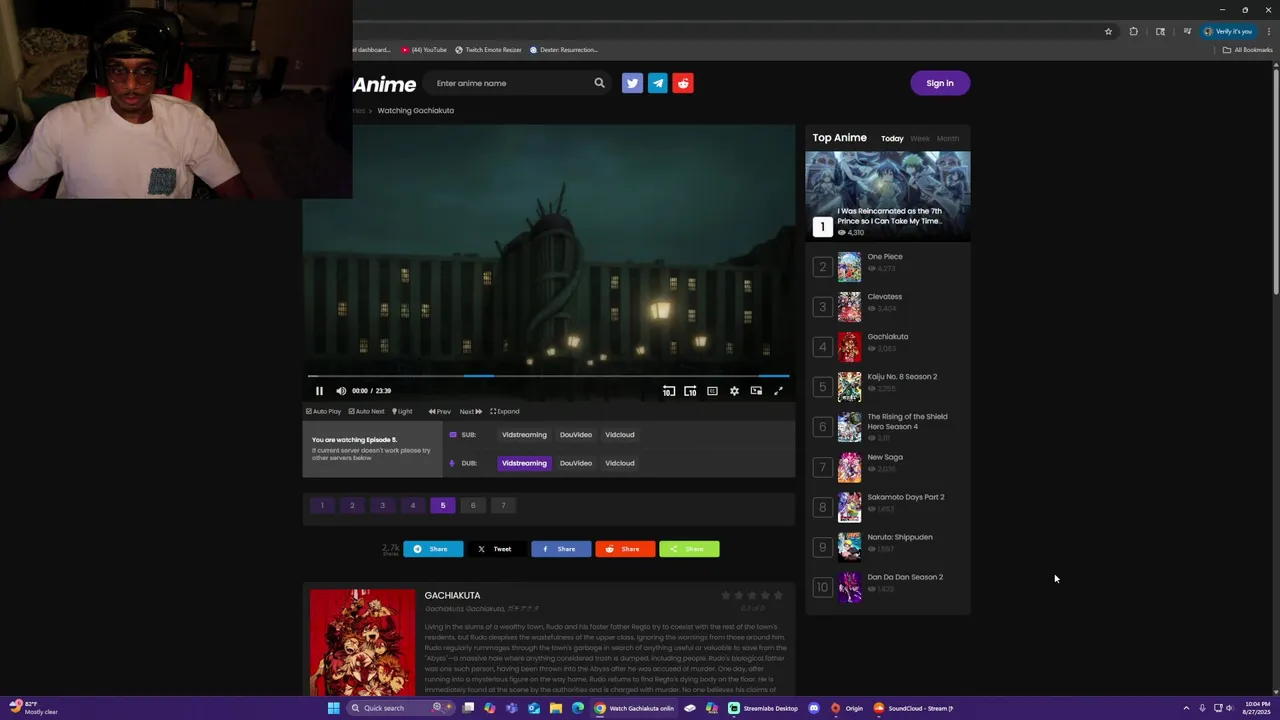This screenshot has height=720, width=1280.
Task: Open the Twitter social icon
Action: coord(632,83)
